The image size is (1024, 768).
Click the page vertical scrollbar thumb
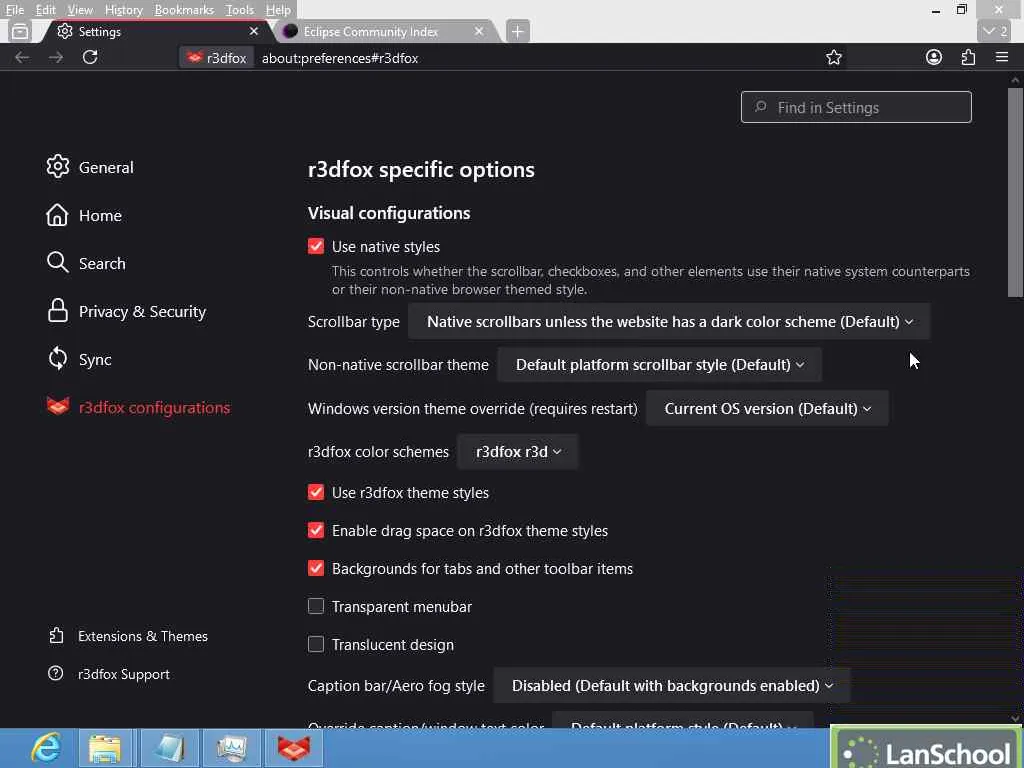1014,193
